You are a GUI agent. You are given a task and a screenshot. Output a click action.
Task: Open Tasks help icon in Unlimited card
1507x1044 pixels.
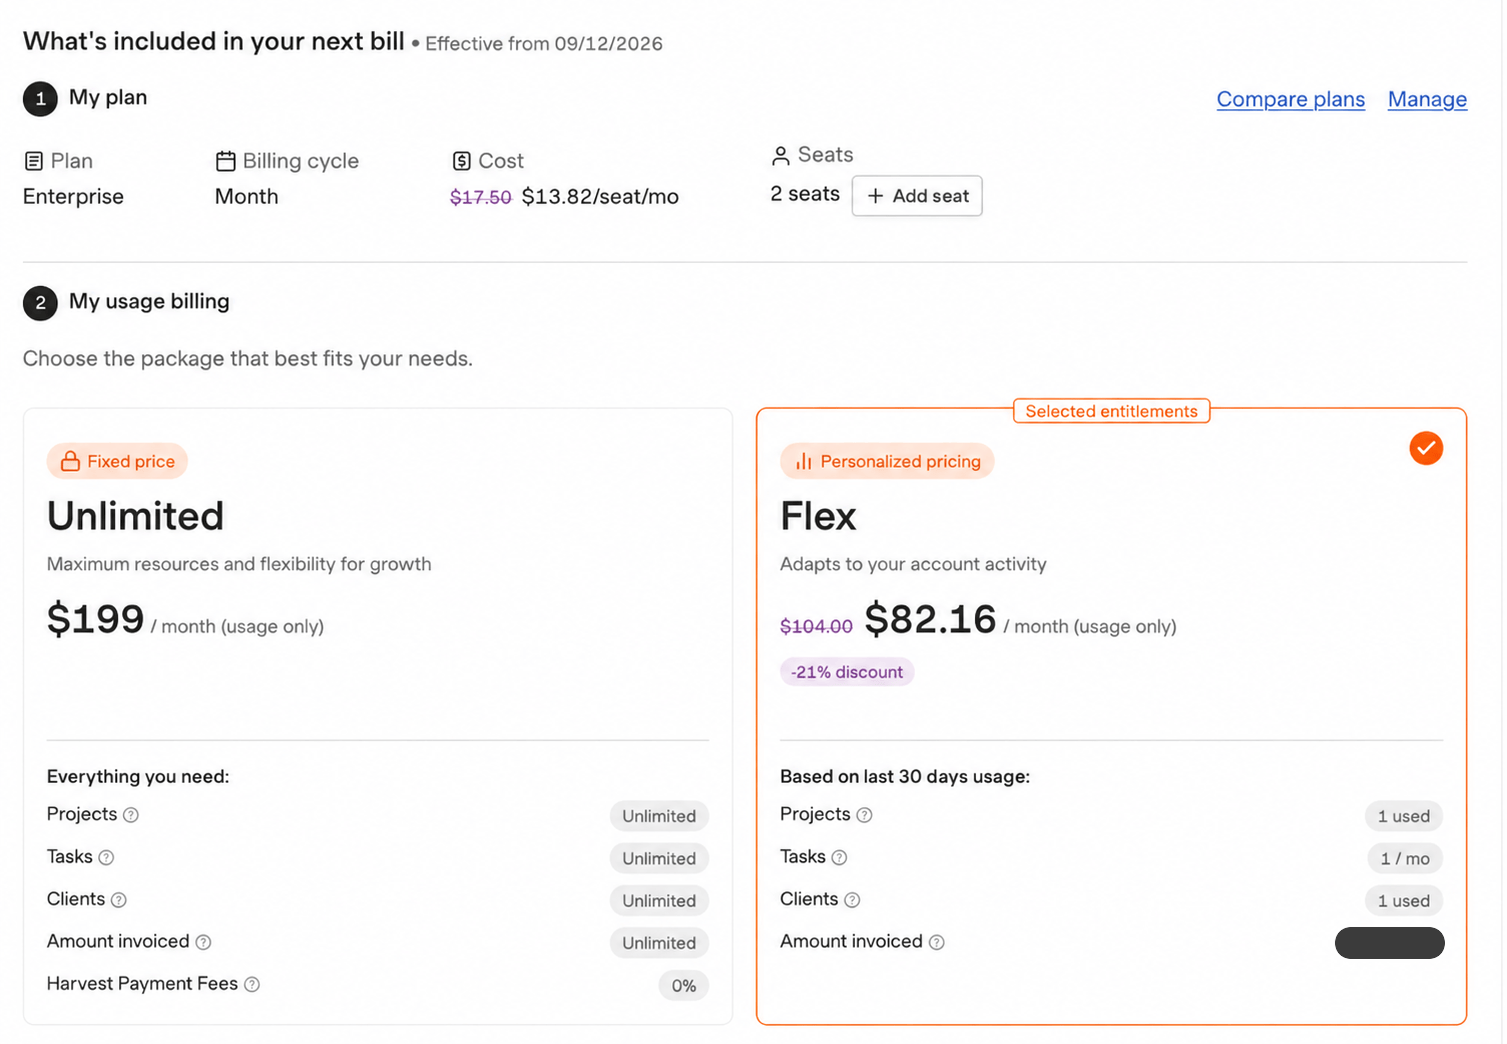(106, 857)
